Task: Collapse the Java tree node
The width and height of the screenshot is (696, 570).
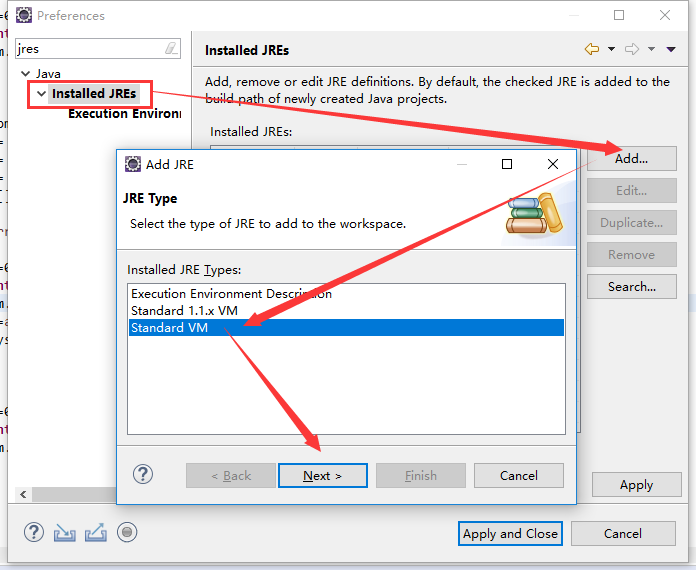Action: click(x=26, y=74)
